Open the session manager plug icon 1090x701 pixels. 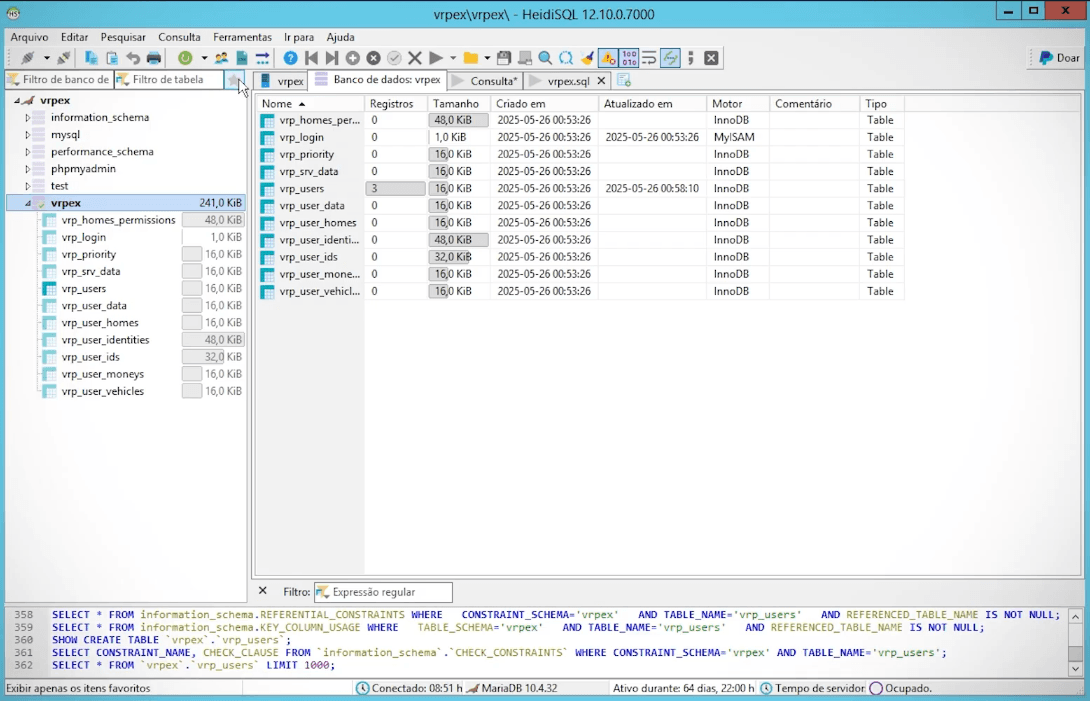coord(28,58)
